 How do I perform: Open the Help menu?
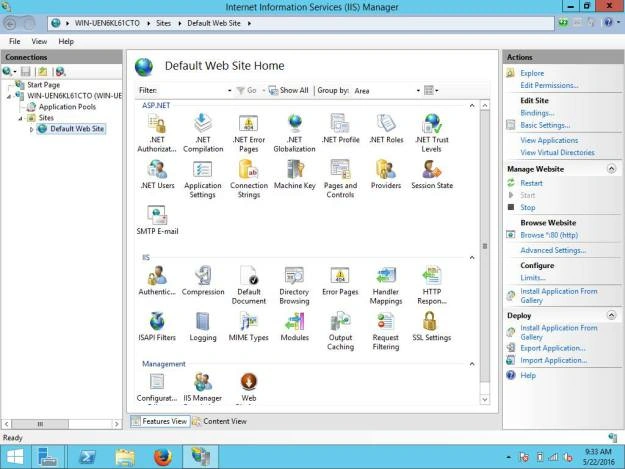click(66, 41)
